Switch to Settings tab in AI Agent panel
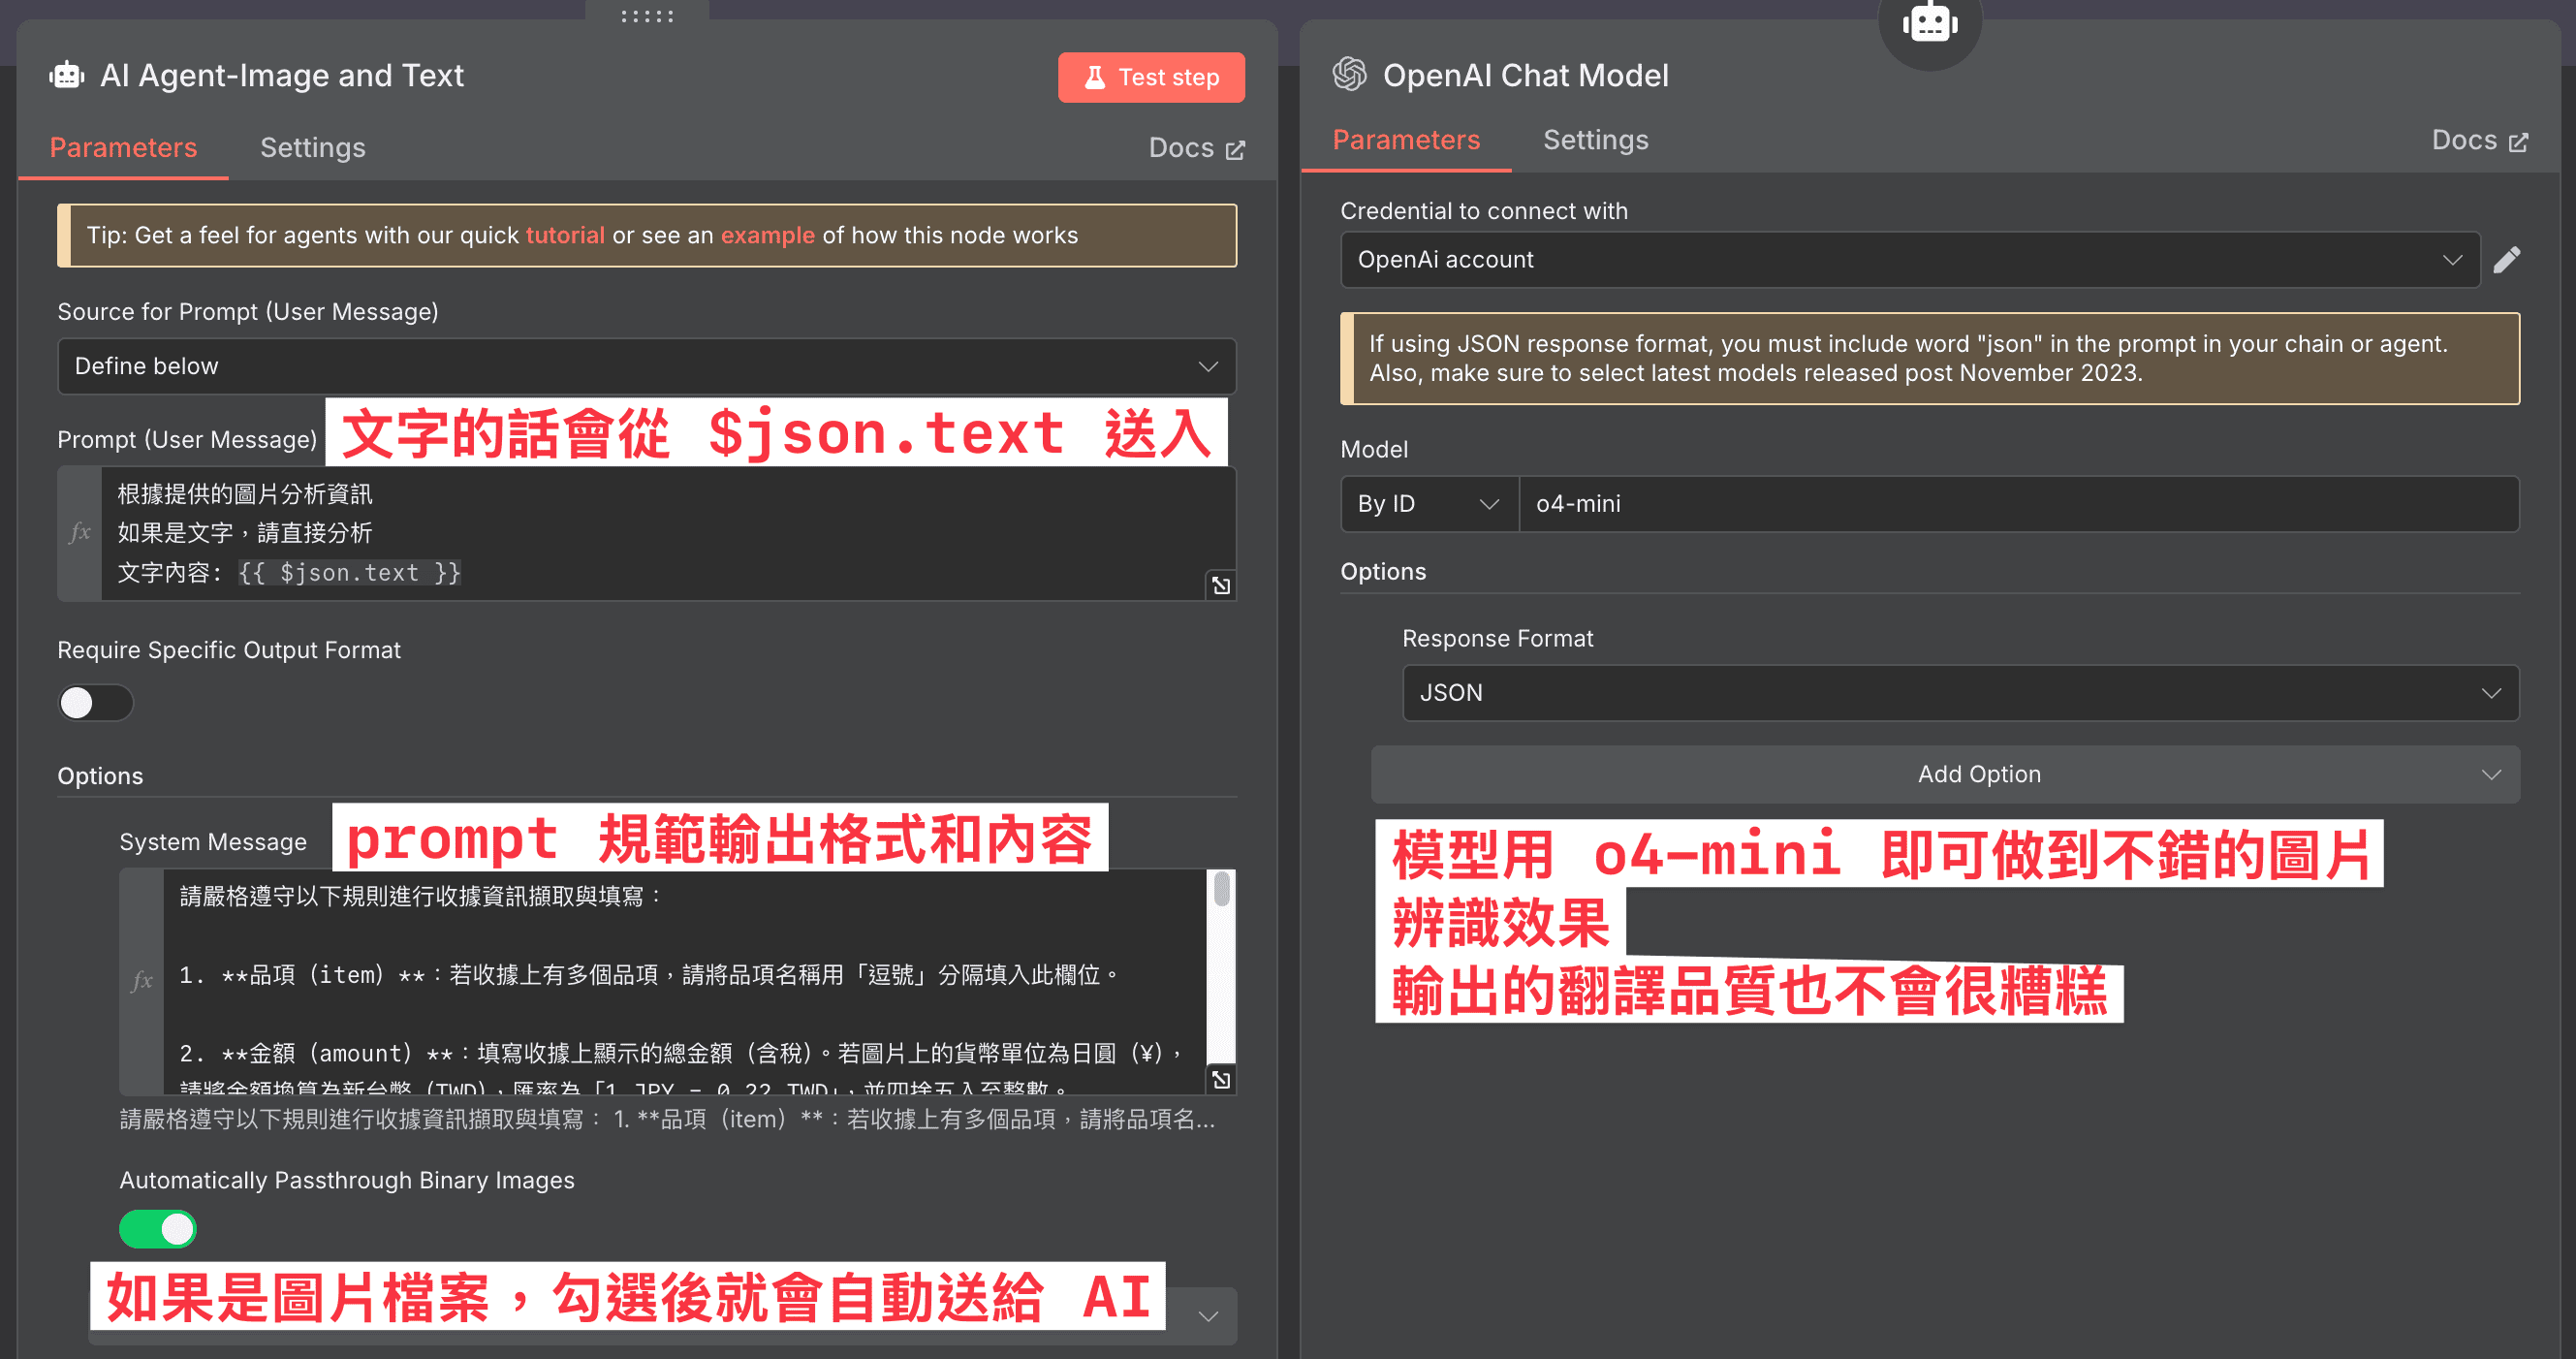Image resolution: width=2576 pixels, height=1359 pixels. [x=312, y=148]
